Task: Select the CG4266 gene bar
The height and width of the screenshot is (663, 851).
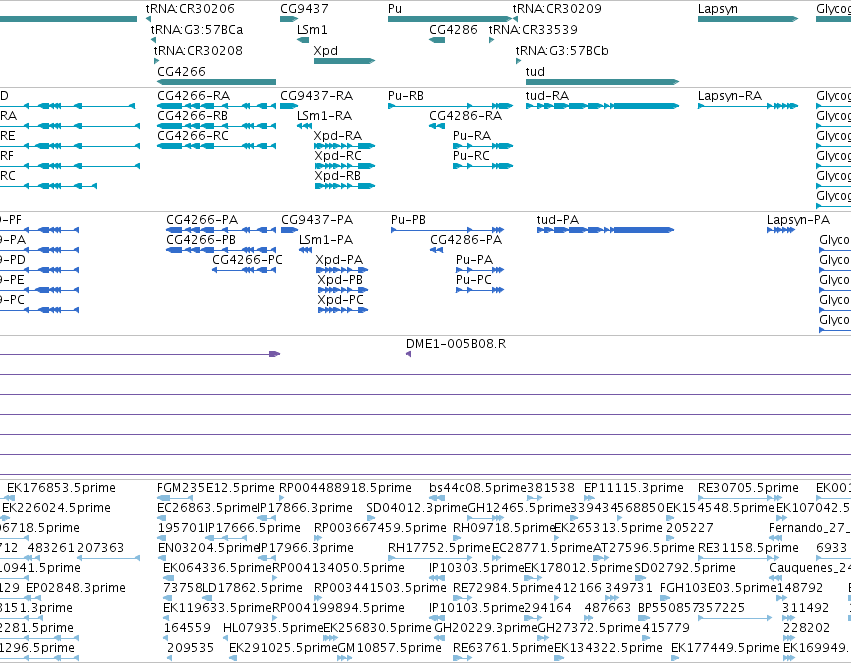Action: pyautogui.click(x=216, y=82)
